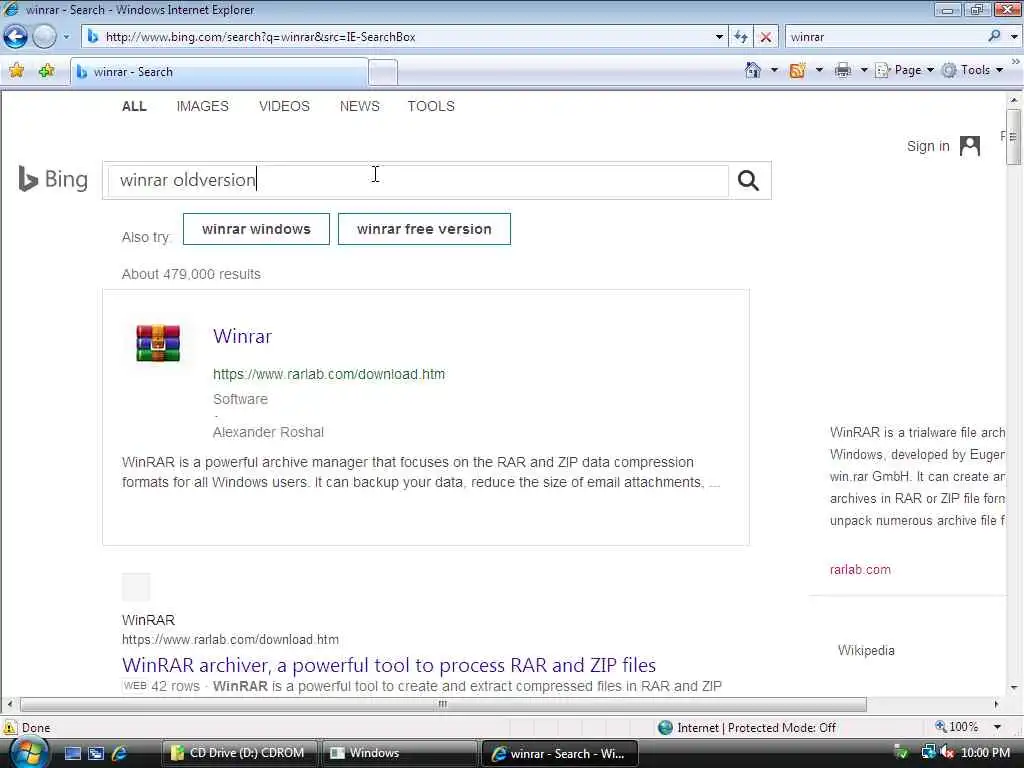Open the search provider dropdown arrow
The image size is (1024, 768).
(x=1014, y=37)
